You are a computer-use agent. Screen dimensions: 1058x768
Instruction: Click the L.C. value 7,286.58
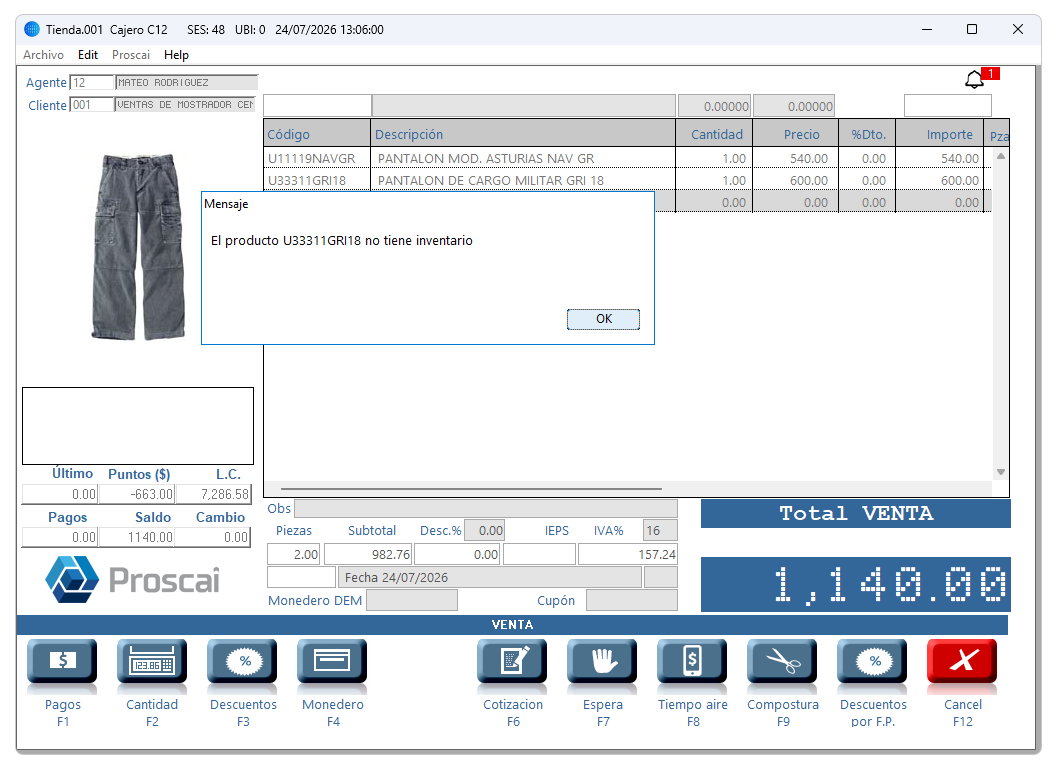(213, 494)
